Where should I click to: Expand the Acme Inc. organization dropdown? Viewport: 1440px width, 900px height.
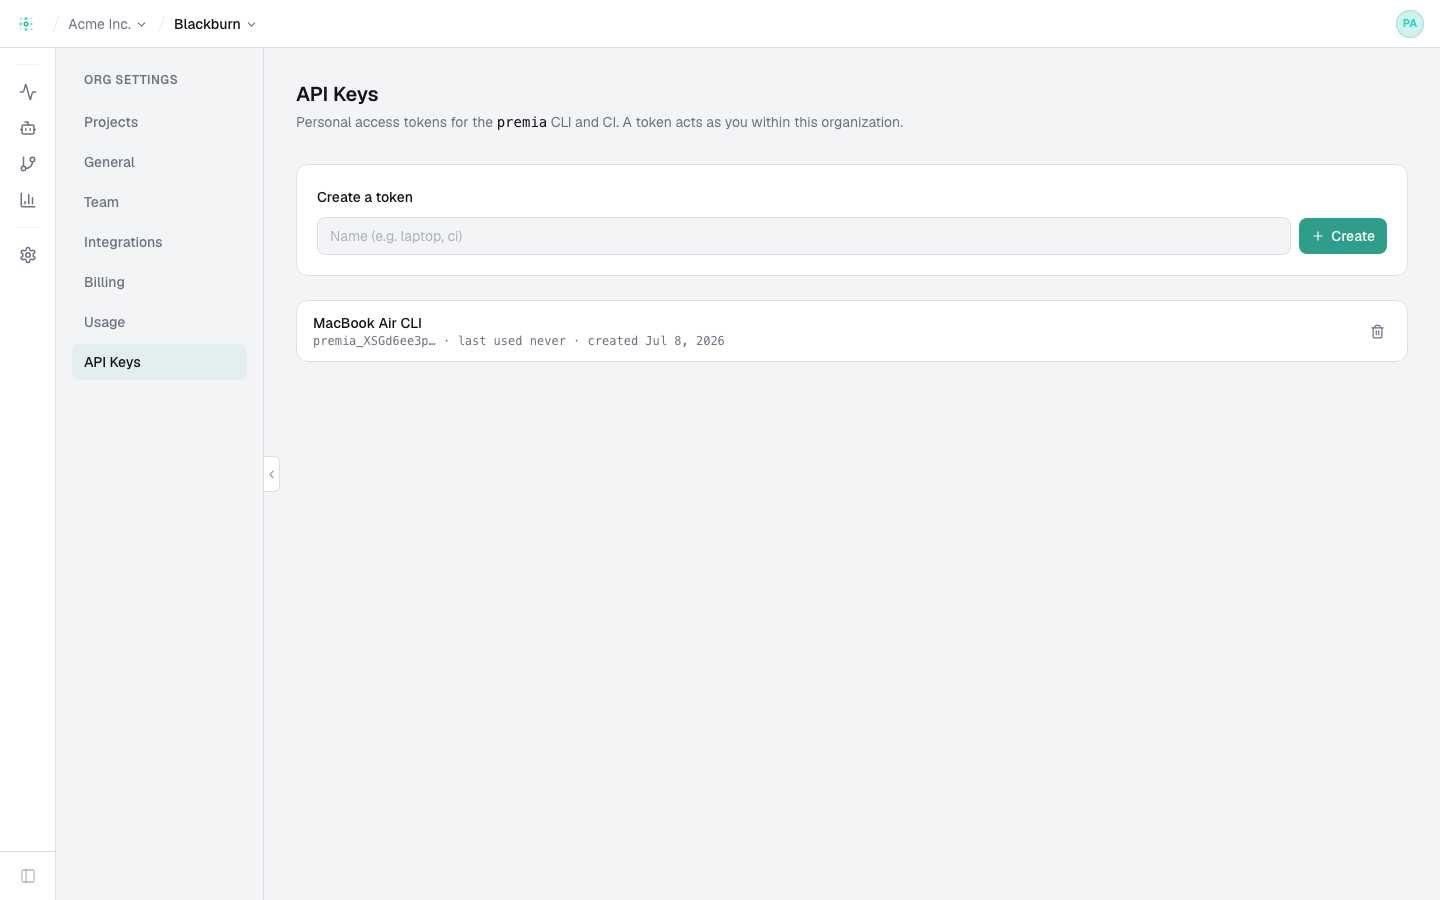click(x=107, y=24)
